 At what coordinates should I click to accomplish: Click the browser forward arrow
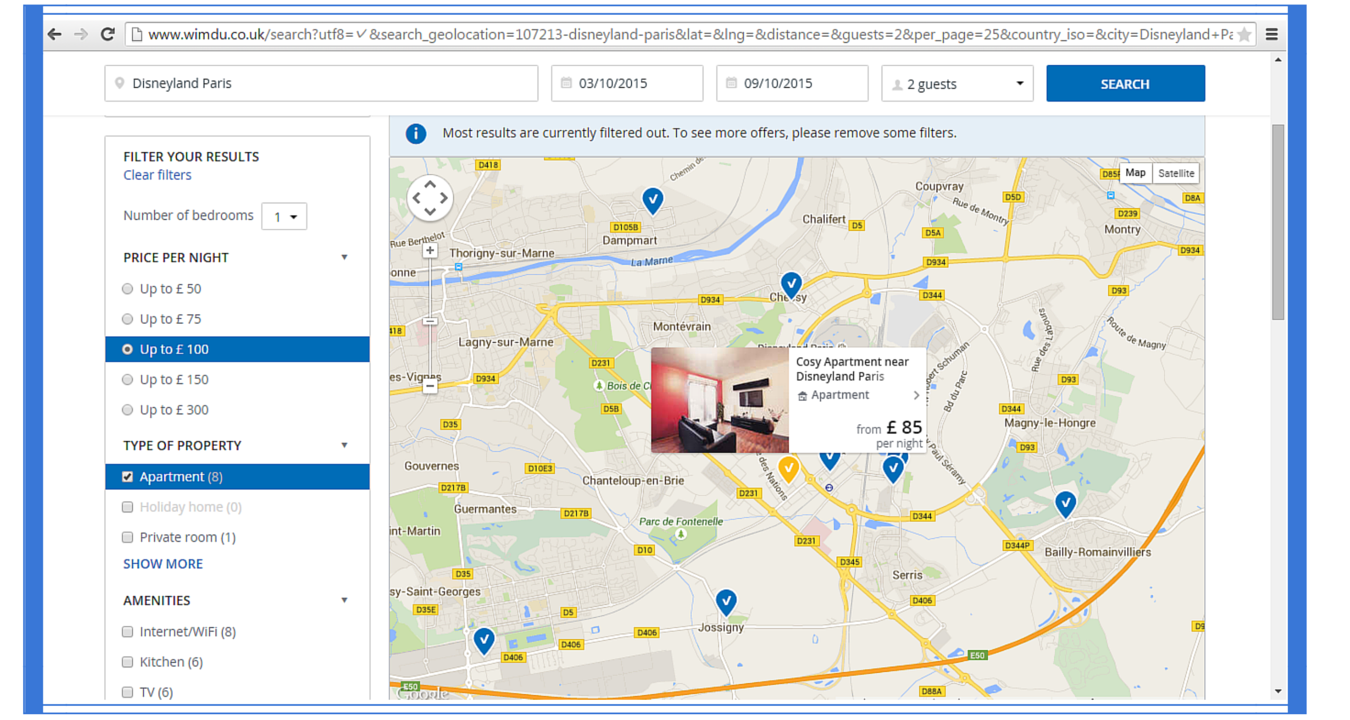81,34
